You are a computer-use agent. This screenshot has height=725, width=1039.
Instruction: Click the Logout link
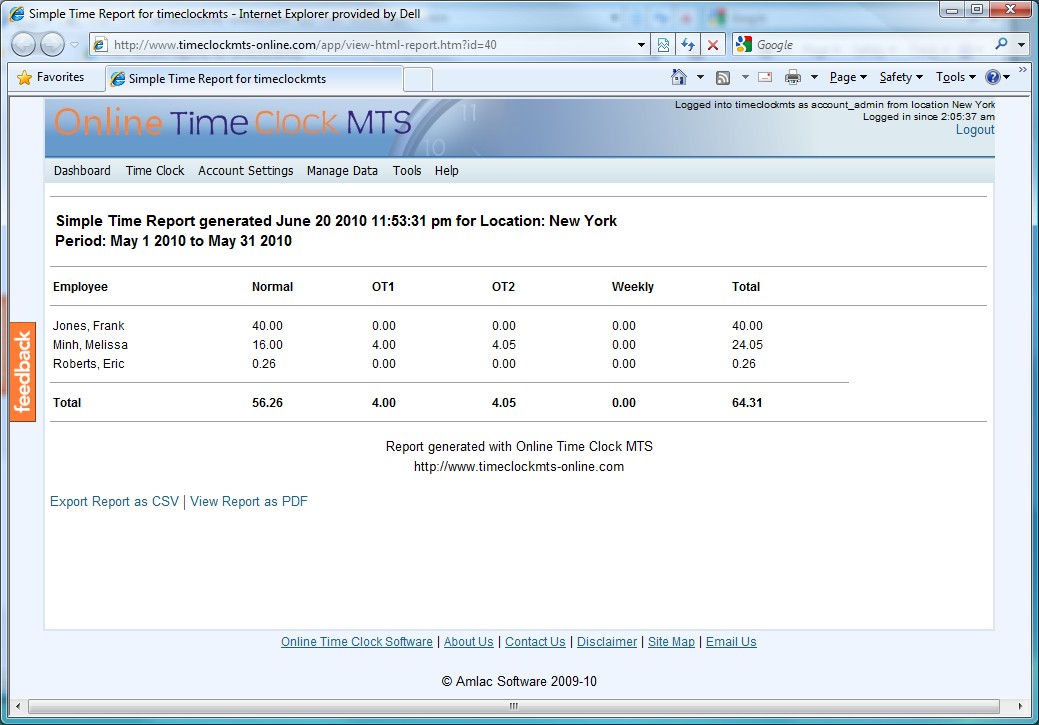click(975, 130)
